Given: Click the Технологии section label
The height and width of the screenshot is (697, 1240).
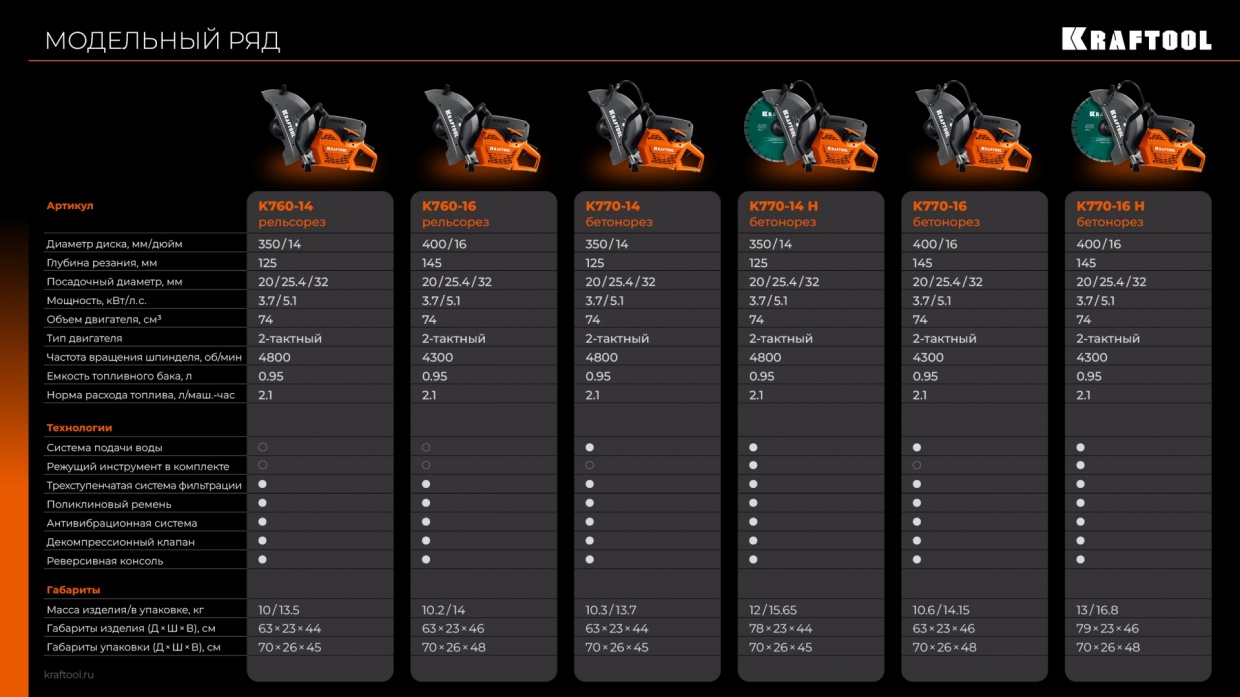Looking at the screenshot, I should 79,428.
